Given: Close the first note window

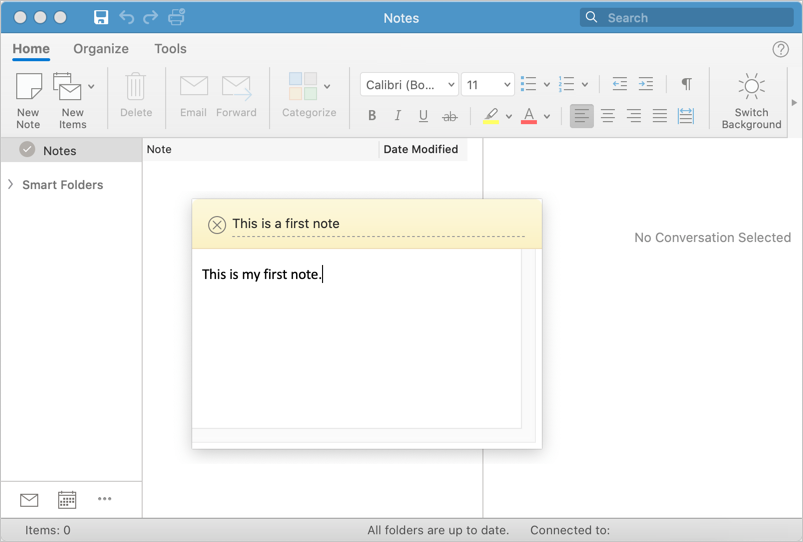Looking at the screenshot, I should pos(216,225).
